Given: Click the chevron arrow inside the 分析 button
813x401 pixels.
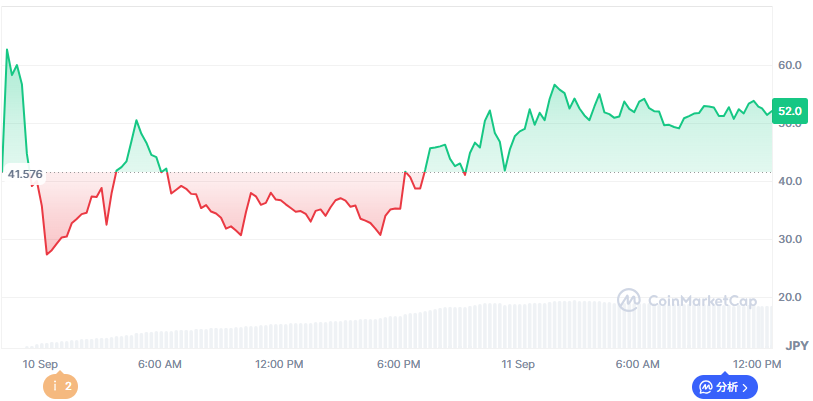Looking at the screenshot, I should pos(745,386).
